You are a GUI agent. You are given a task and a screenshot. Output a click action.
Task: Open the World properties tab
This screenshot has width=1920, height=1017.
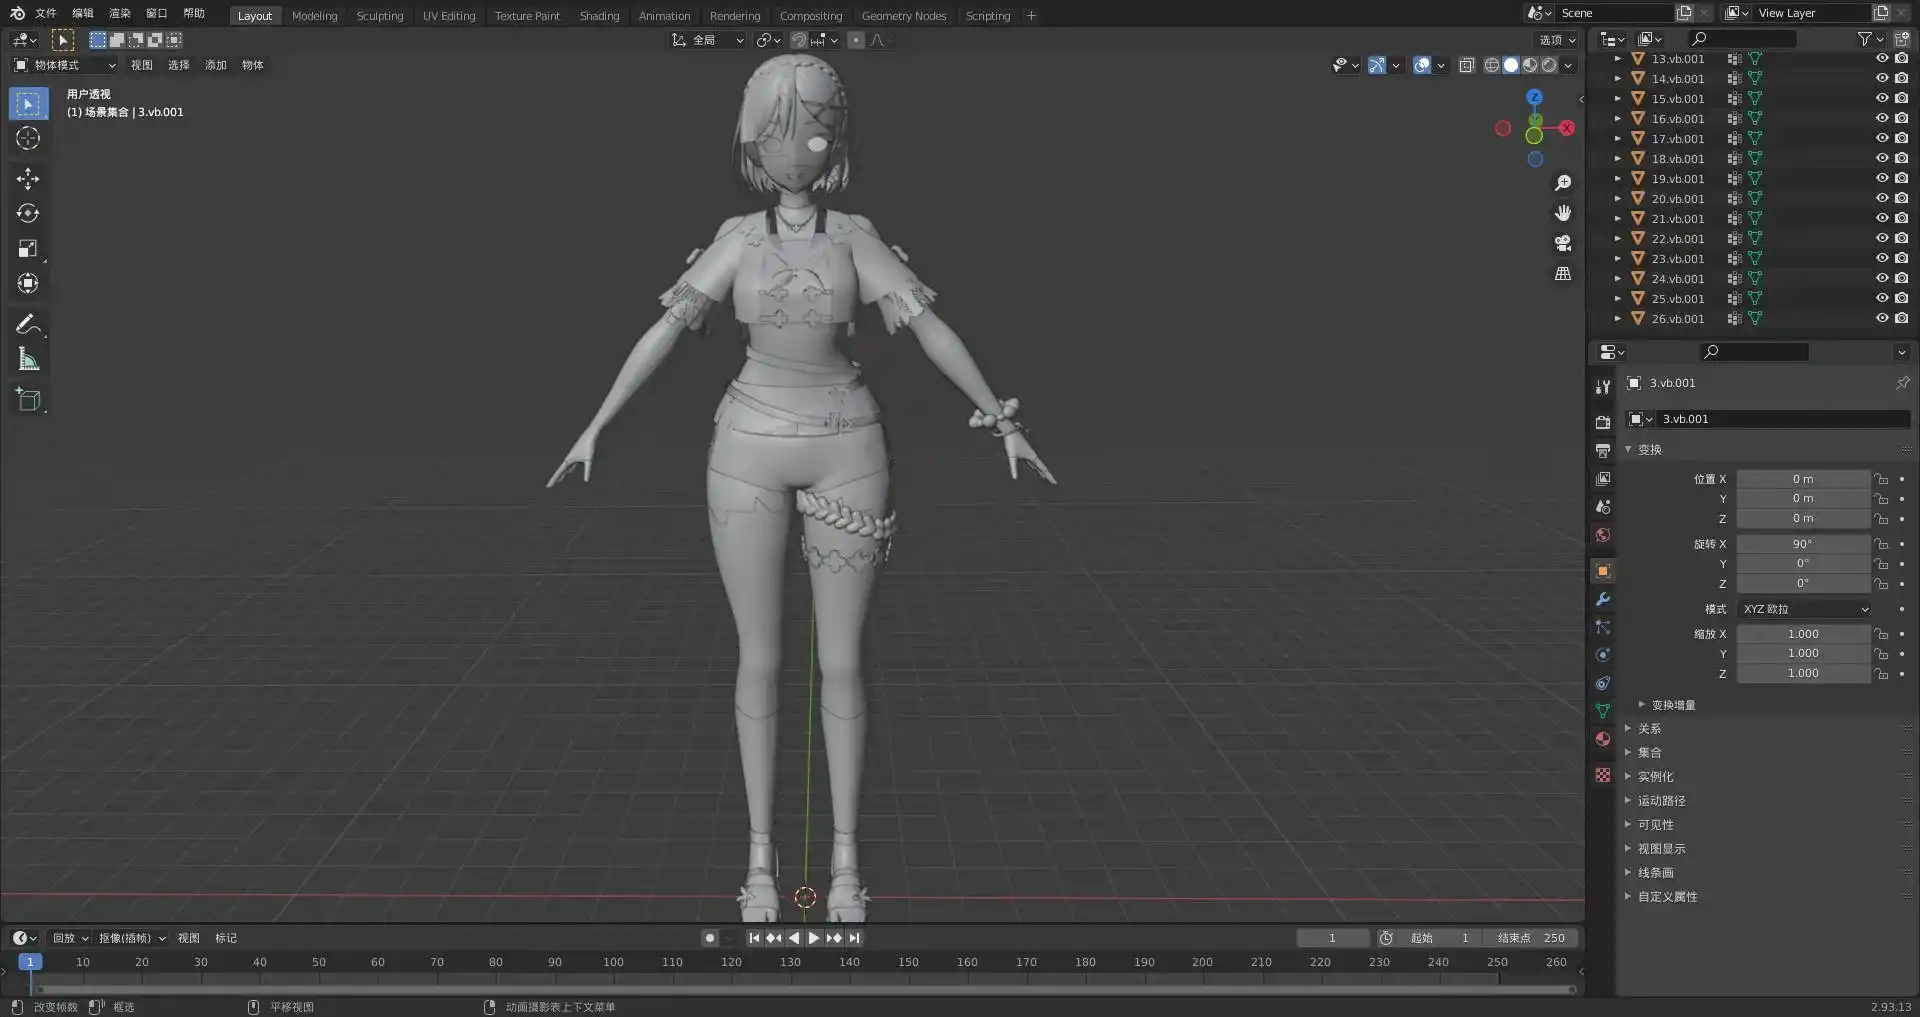1603,535
